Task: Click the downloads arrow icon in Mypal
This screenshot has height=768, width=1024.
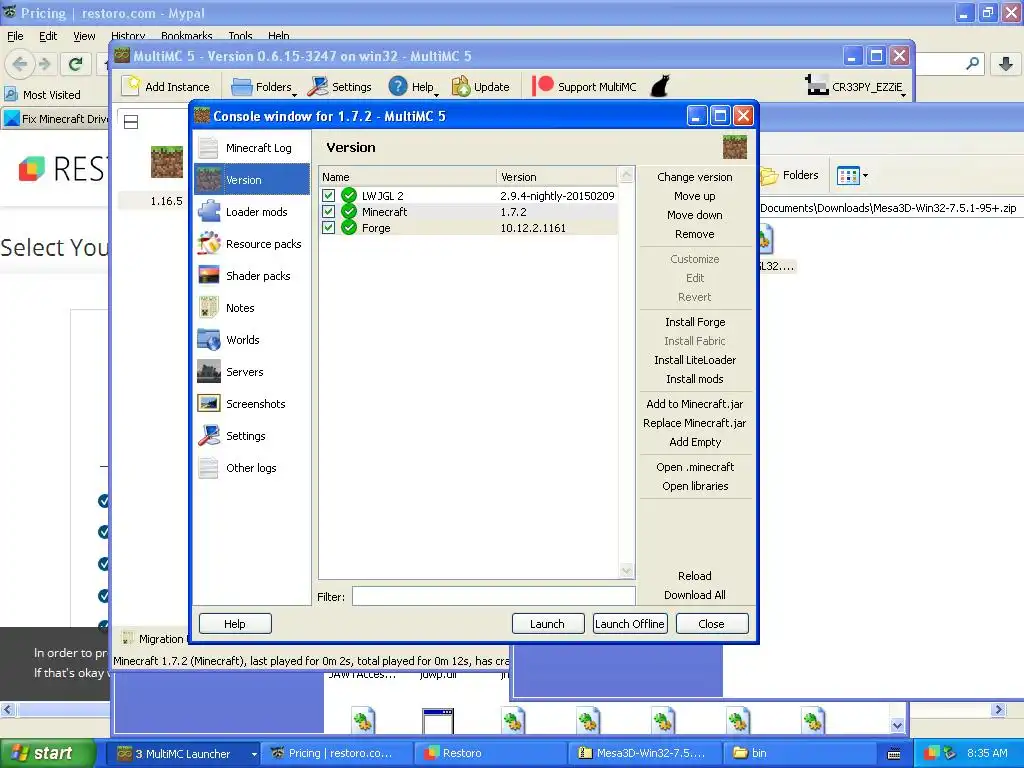Action: click(1006, 63)
